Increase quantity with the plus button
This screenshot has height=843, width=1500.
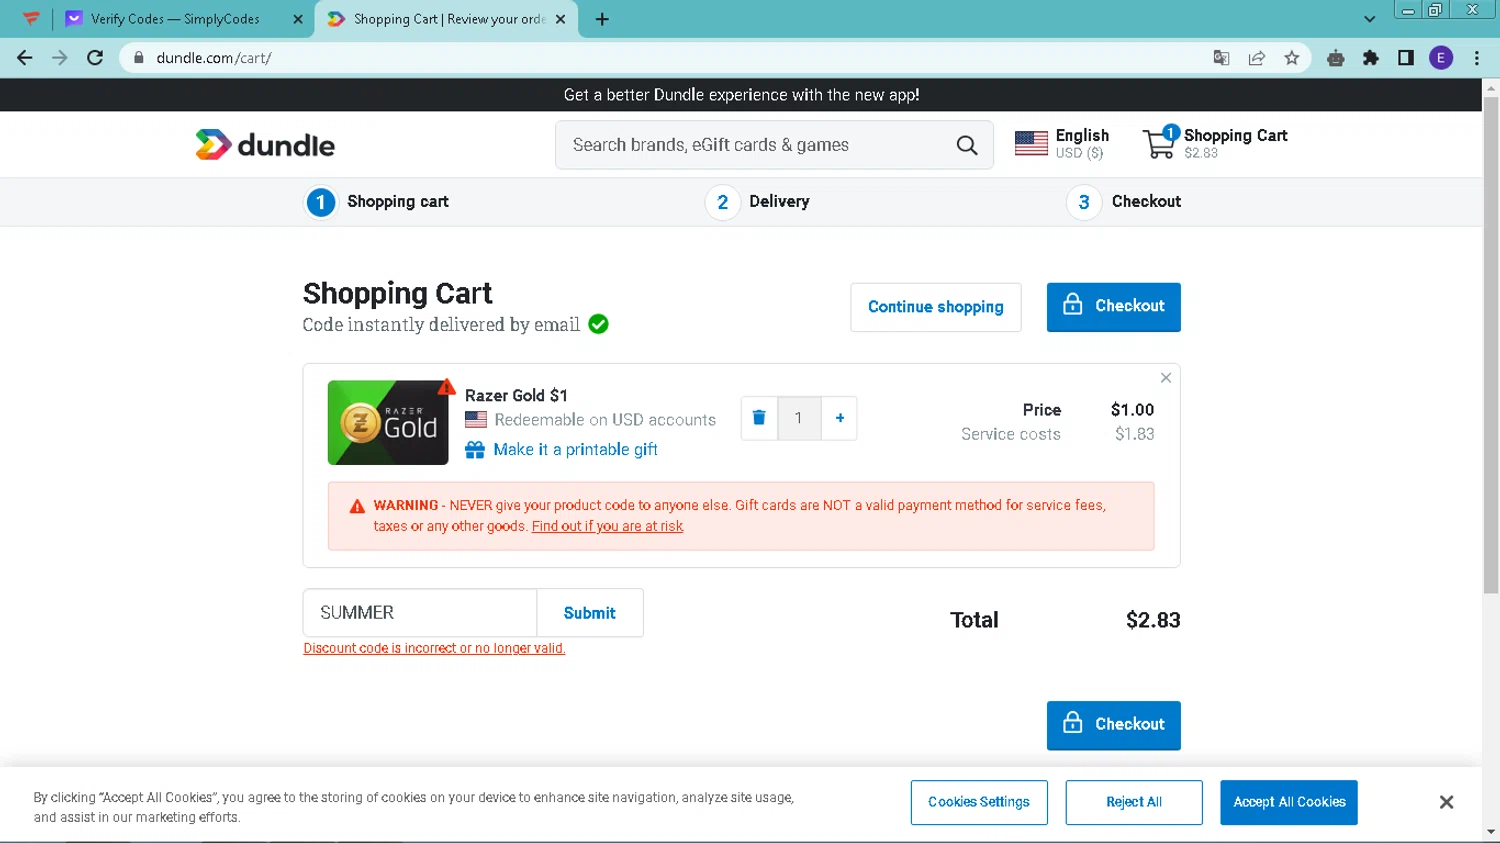click(840, 418)
